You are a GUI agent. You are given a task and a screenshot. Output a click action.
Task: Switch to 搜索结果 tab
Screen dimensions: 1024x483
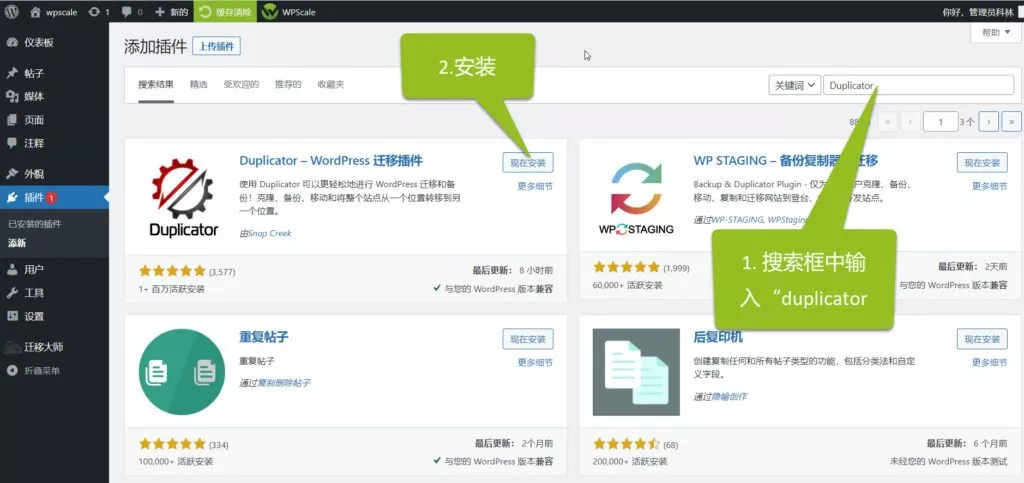click(156, 85)
